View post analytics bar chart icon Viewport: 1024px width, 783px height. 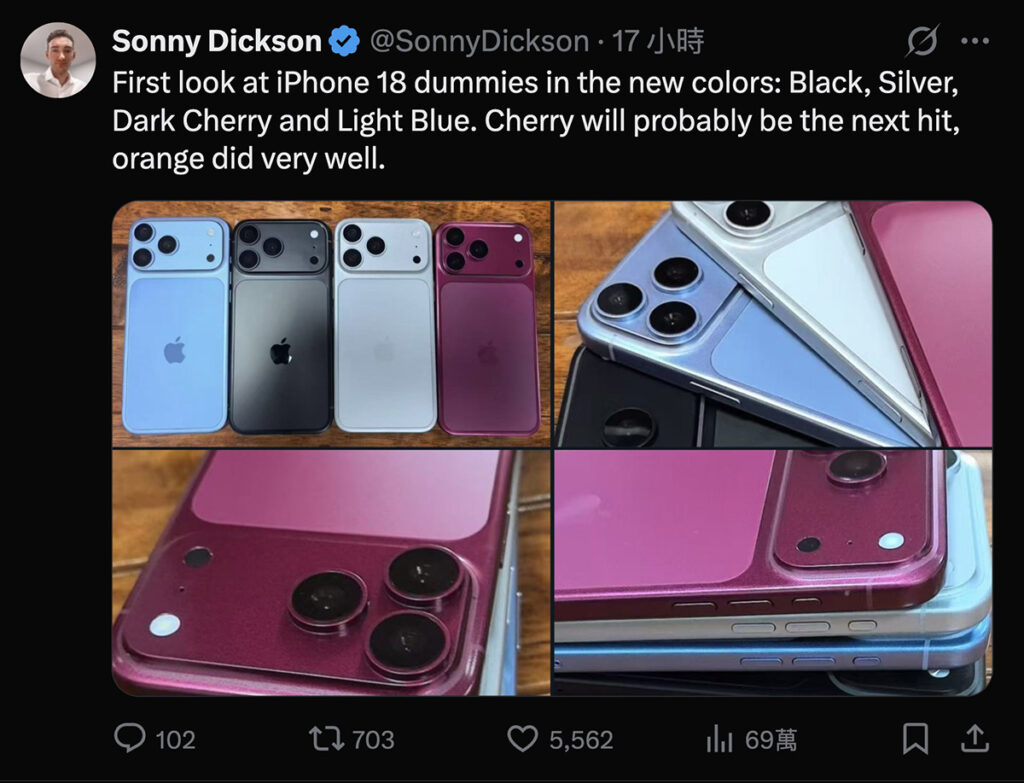pos(719,739)
